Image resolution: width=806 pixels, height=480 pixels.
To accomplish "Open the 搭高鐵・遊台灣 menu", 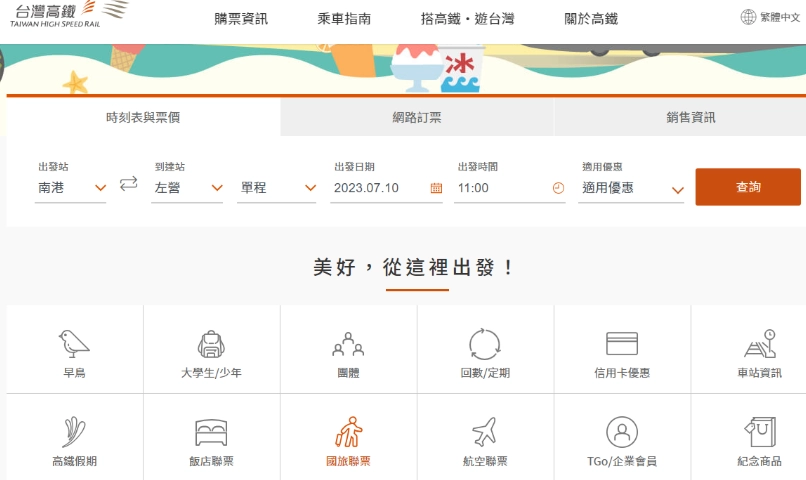I will (x=467, y=19).
